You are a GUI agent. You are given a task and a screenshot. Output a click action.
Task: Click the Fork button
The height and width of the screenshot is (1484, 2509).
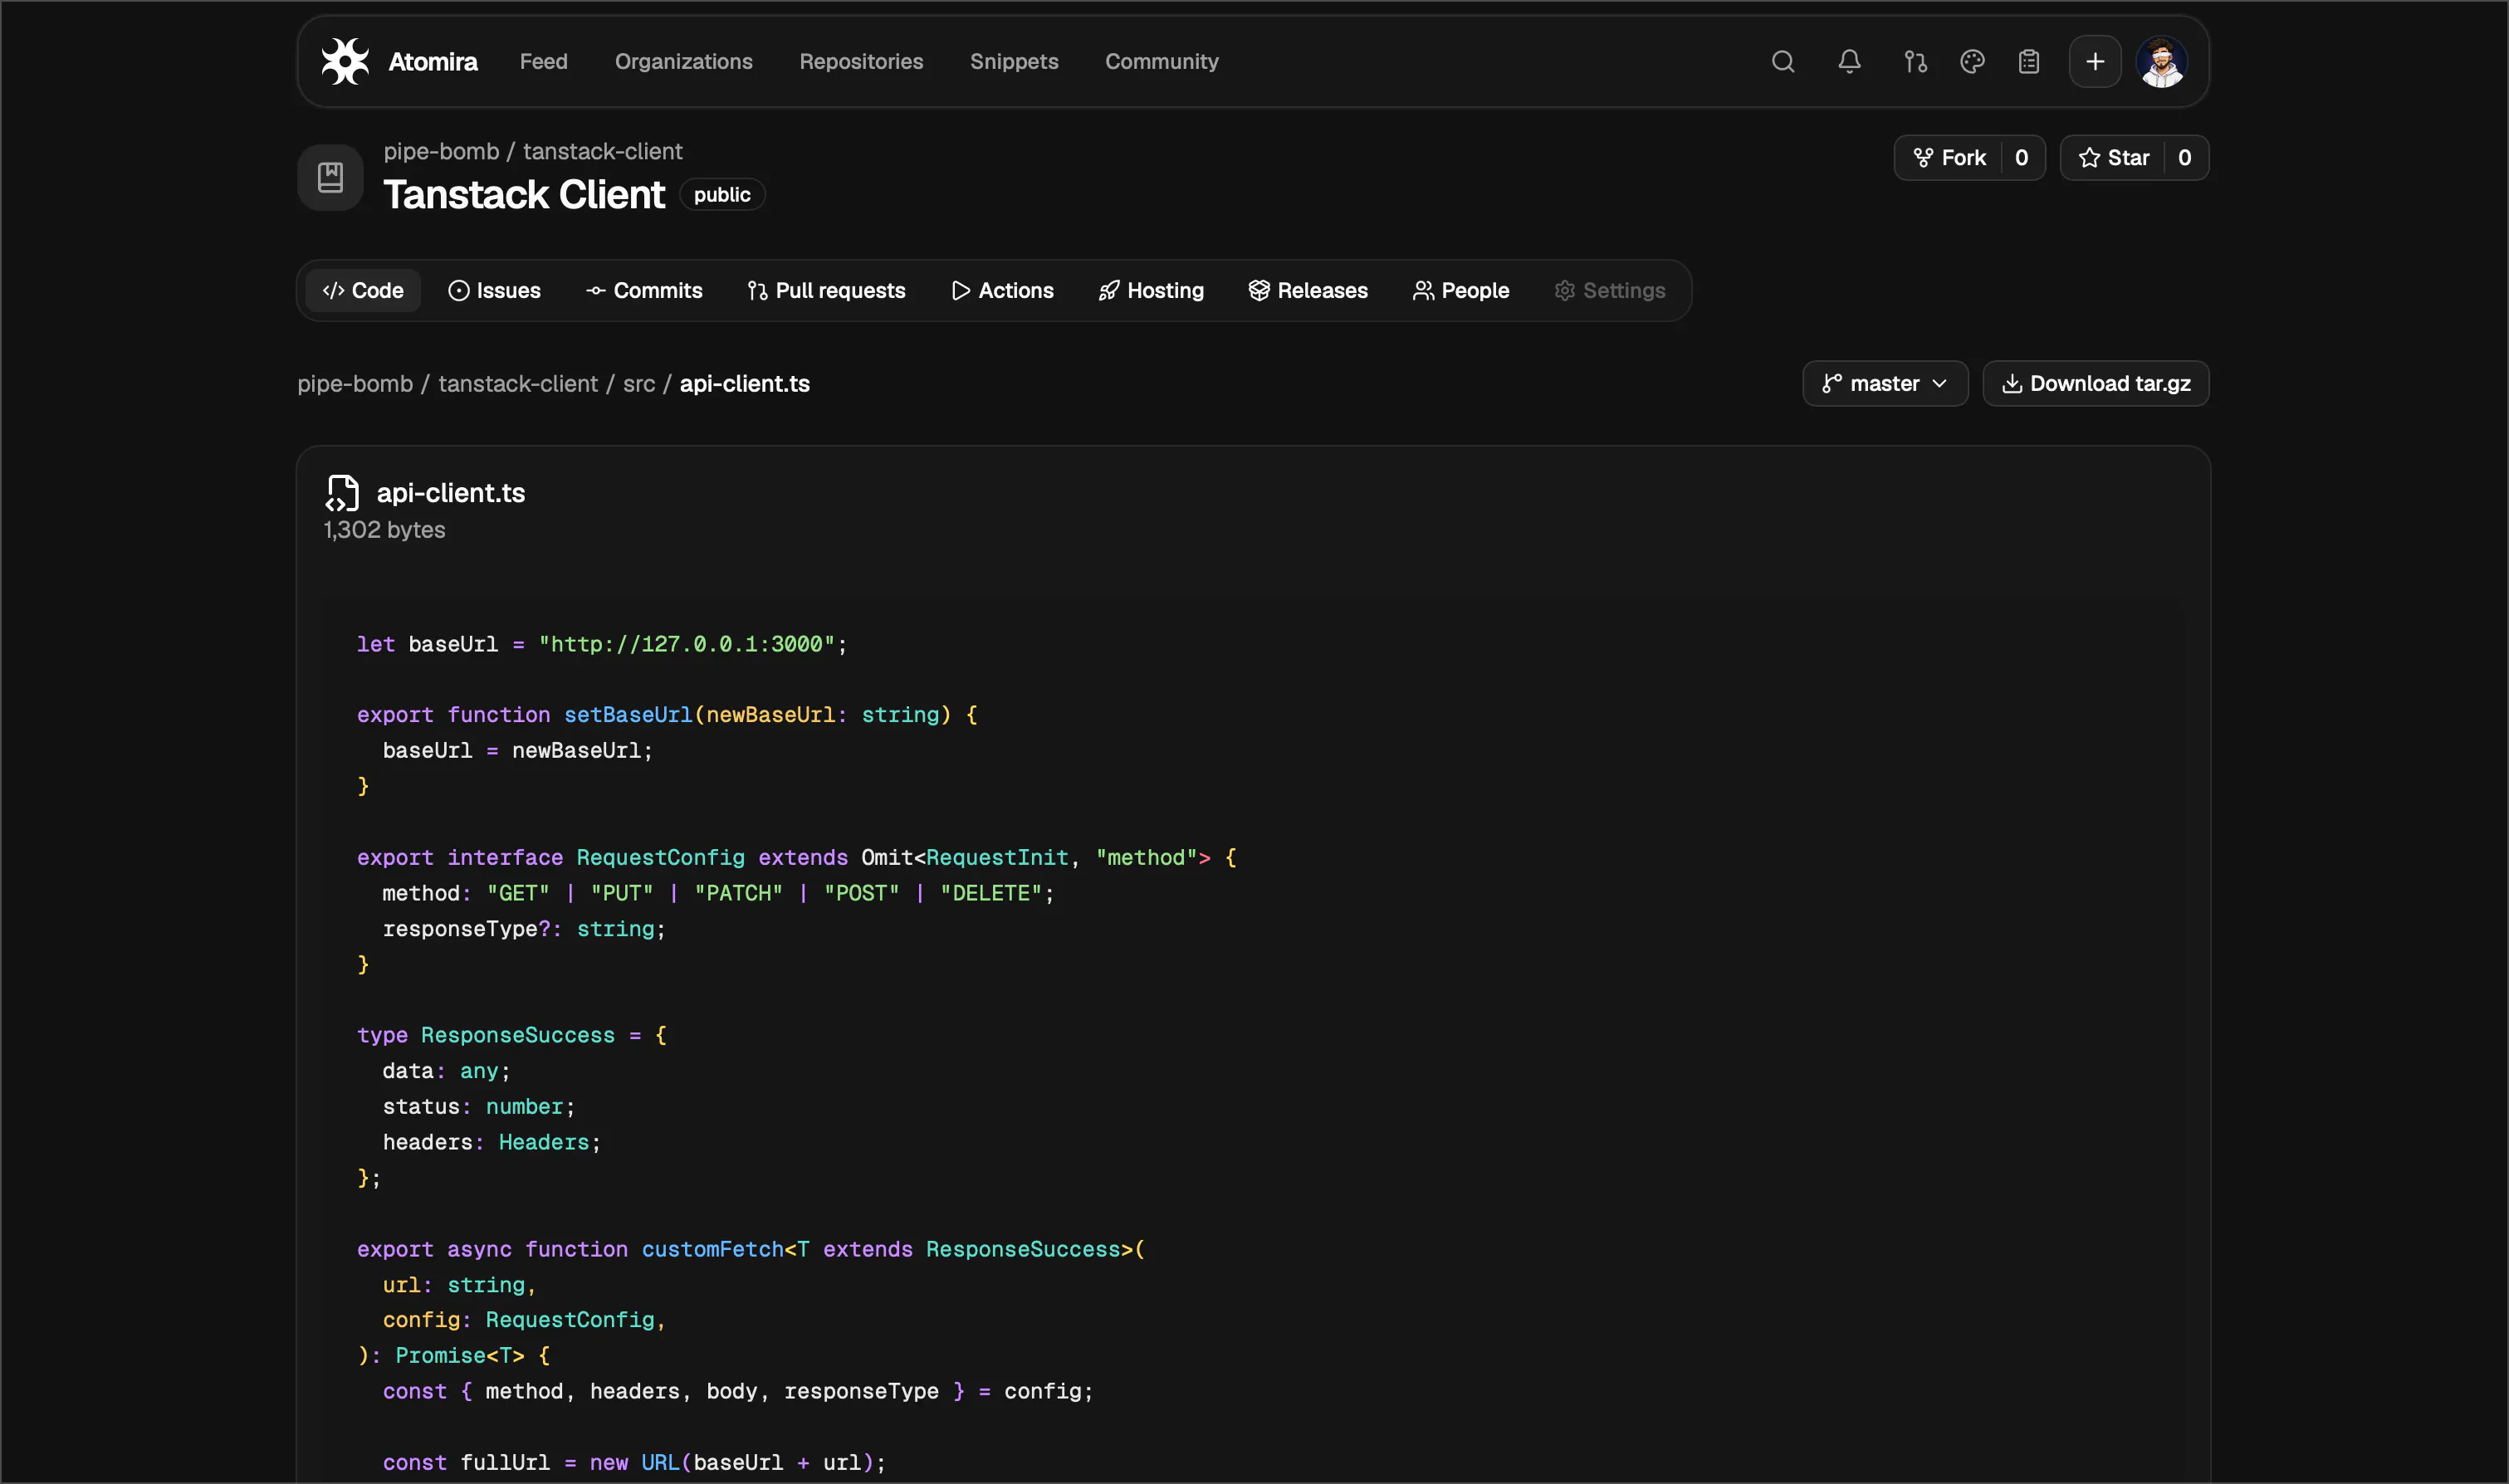click(x=1949, y=158)
